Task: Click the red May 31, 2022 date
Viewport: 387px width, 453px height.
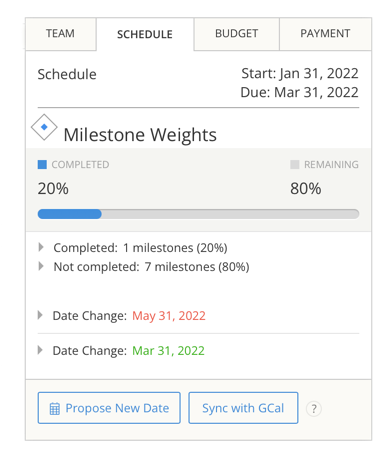Action: (169, 316)
